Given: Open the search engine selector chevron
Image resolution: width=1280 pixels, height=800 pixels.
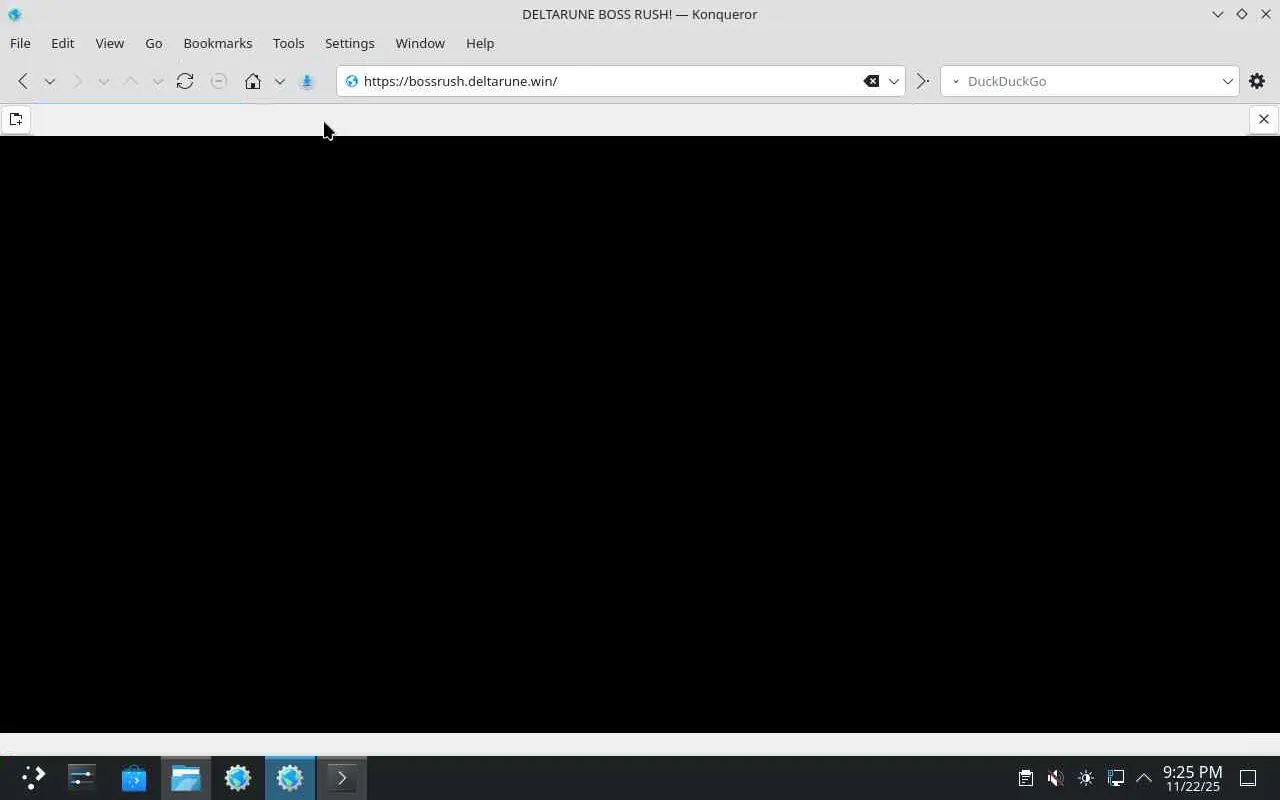Looking at the screenshot, I should [955, 81].
